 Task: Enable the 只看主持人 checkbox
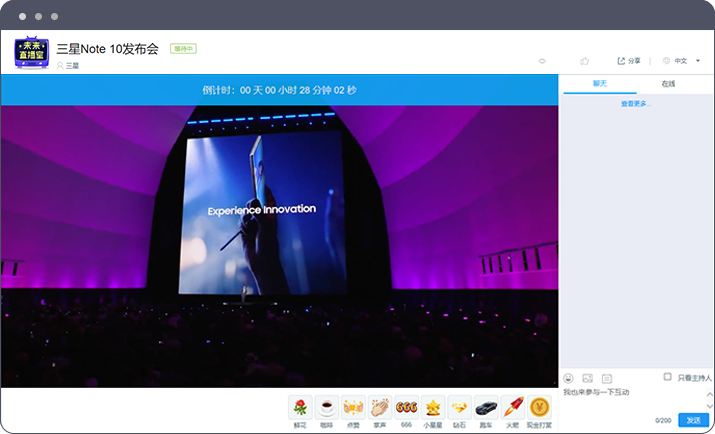point(668,377)
